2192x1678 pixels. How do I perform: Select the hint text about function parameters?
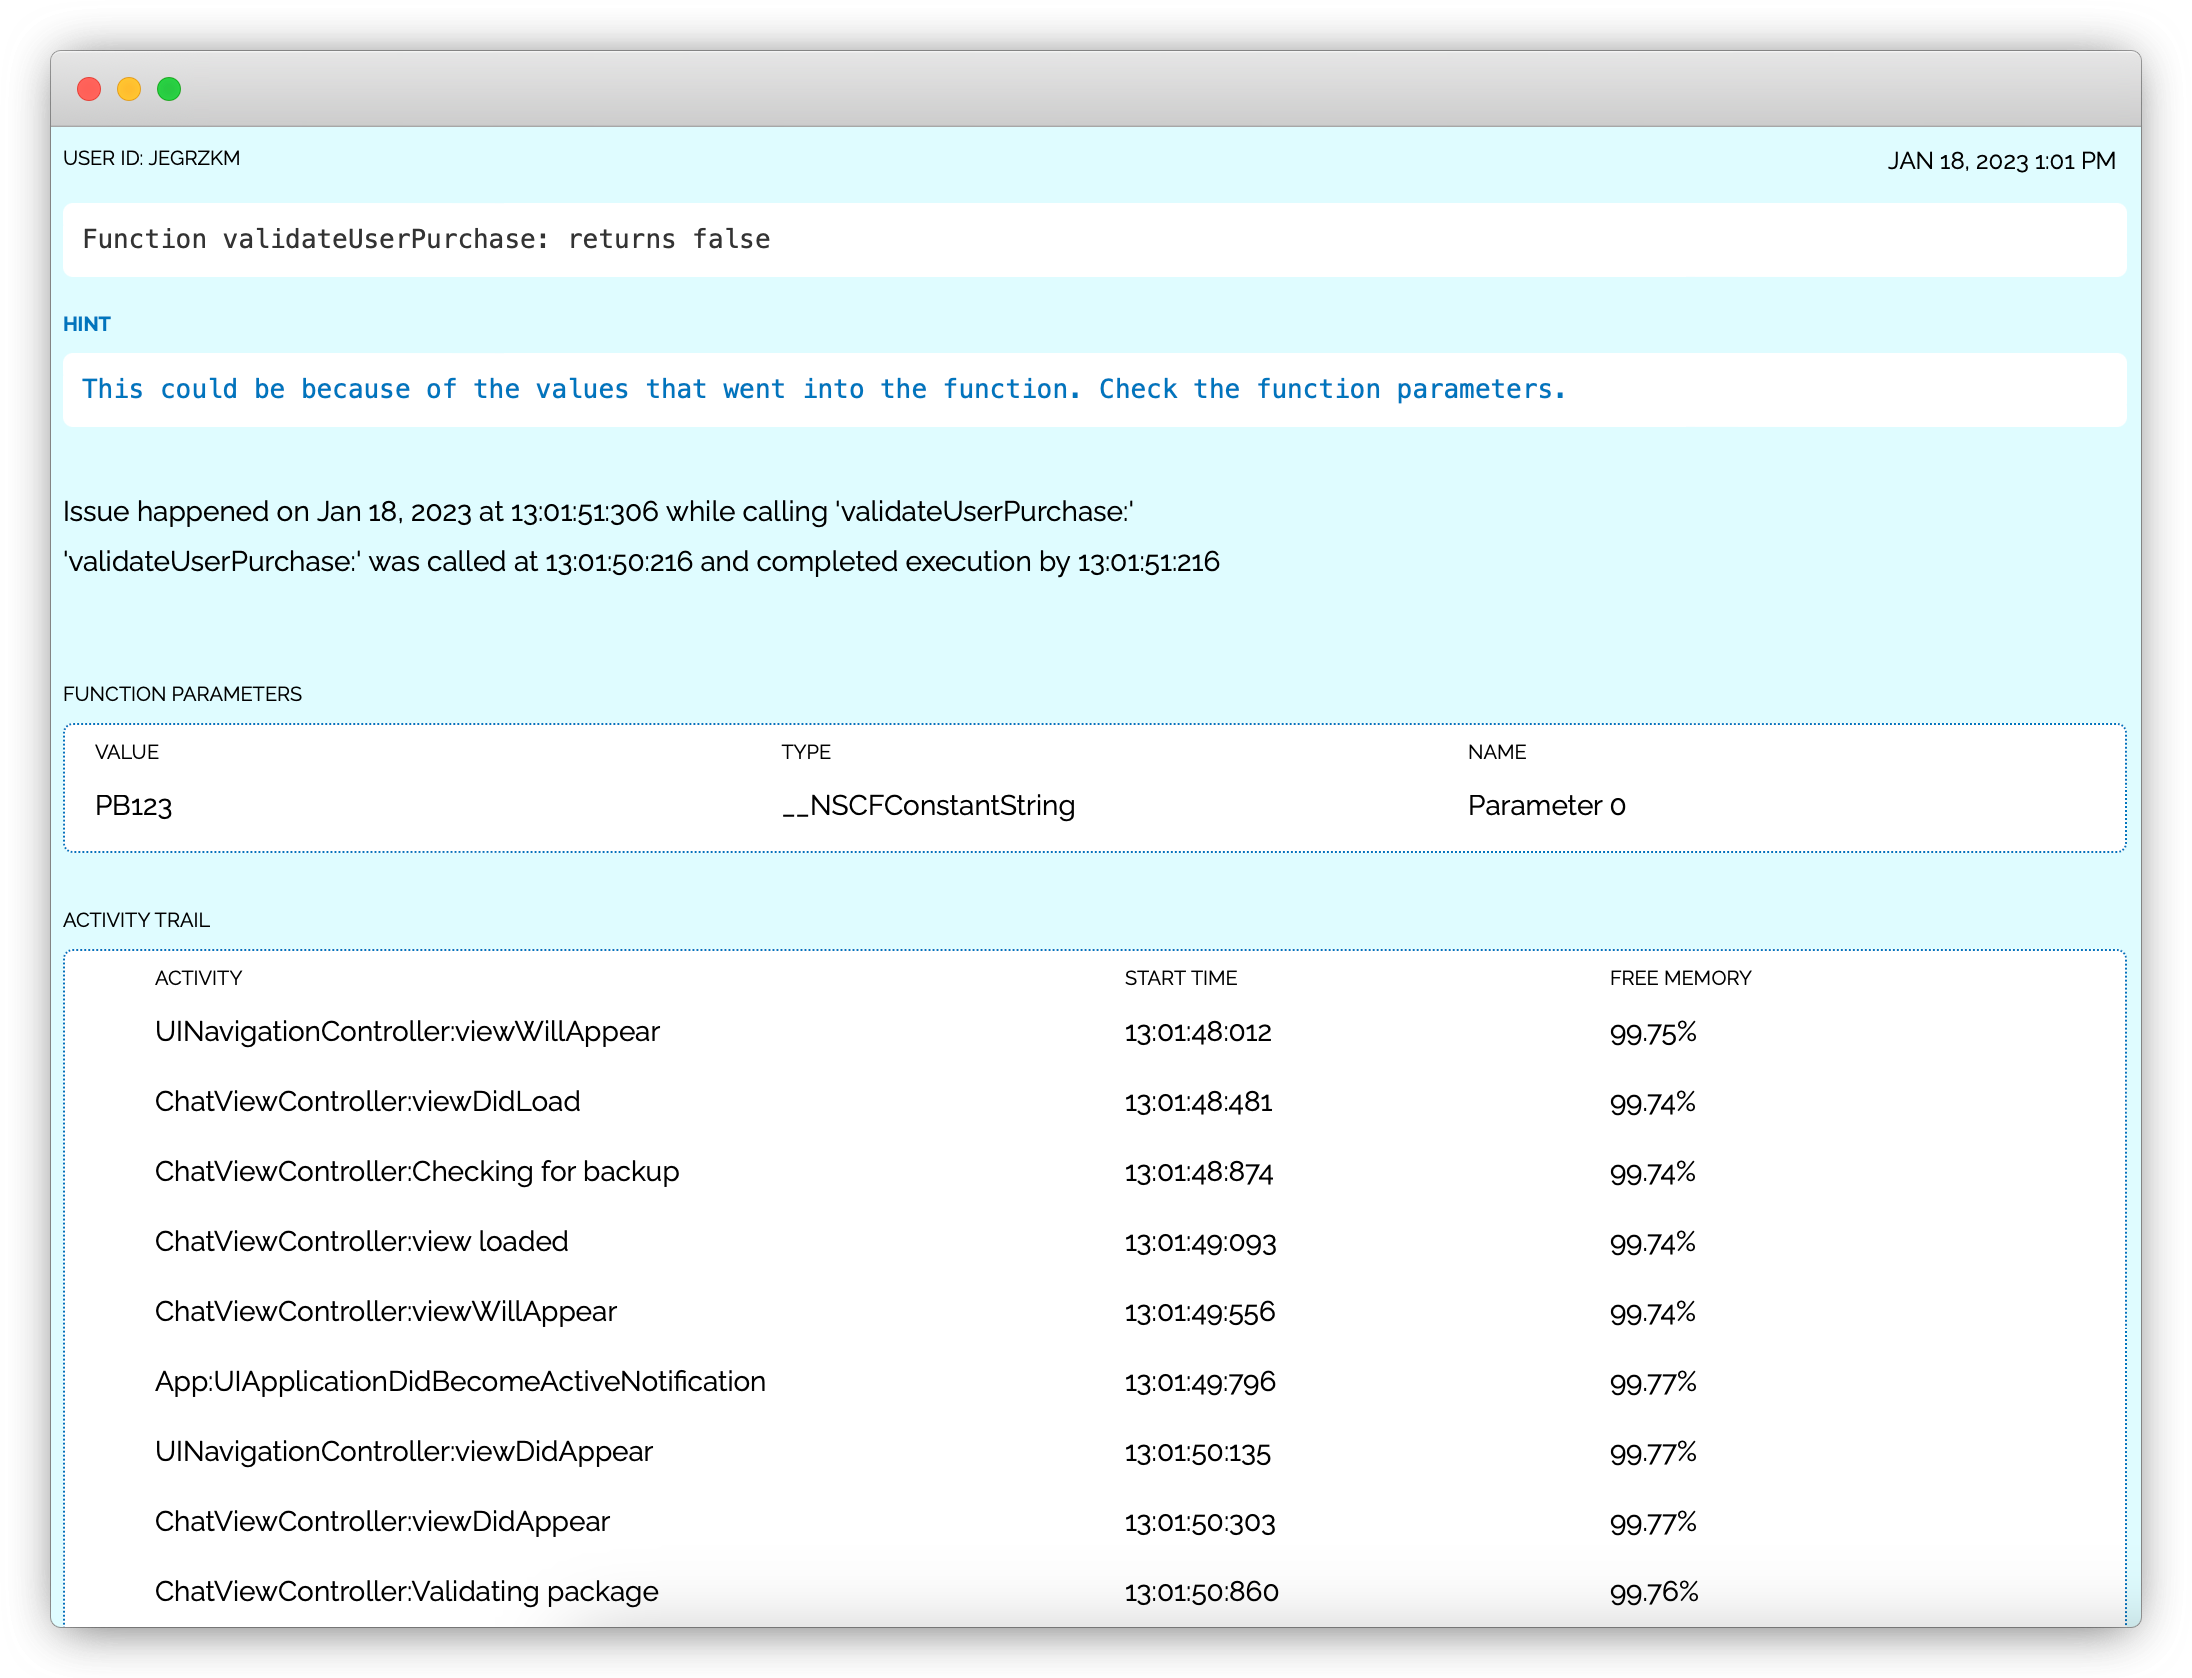coord(823,389)
